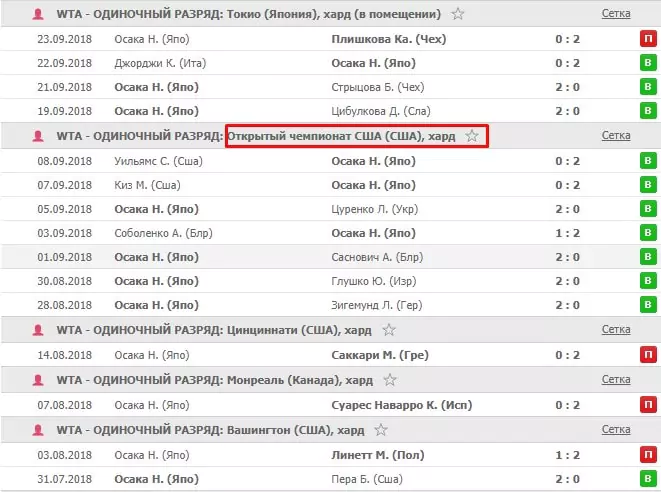Add the Cincinnati tournament to favorites with its star icon
Image resolution: width=661 pixels, height=492 pixels.
389,330
